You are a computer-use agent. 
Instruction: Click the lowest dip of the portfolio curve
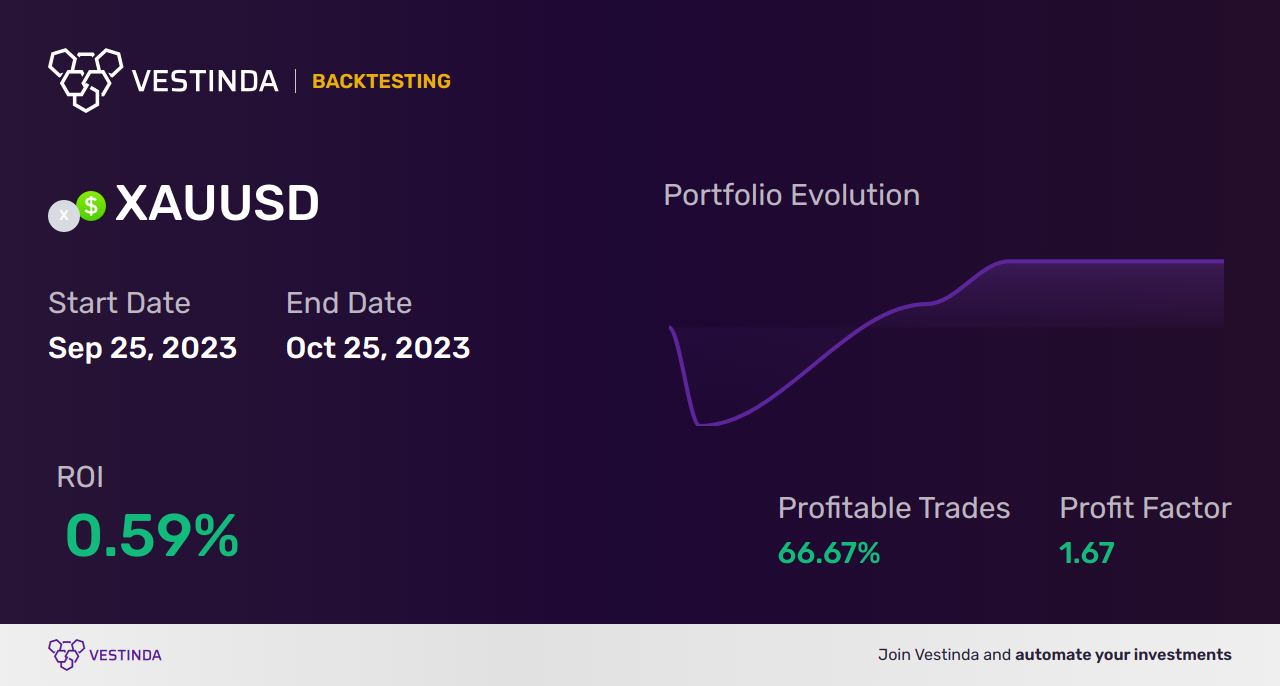[x=704, y=423]
